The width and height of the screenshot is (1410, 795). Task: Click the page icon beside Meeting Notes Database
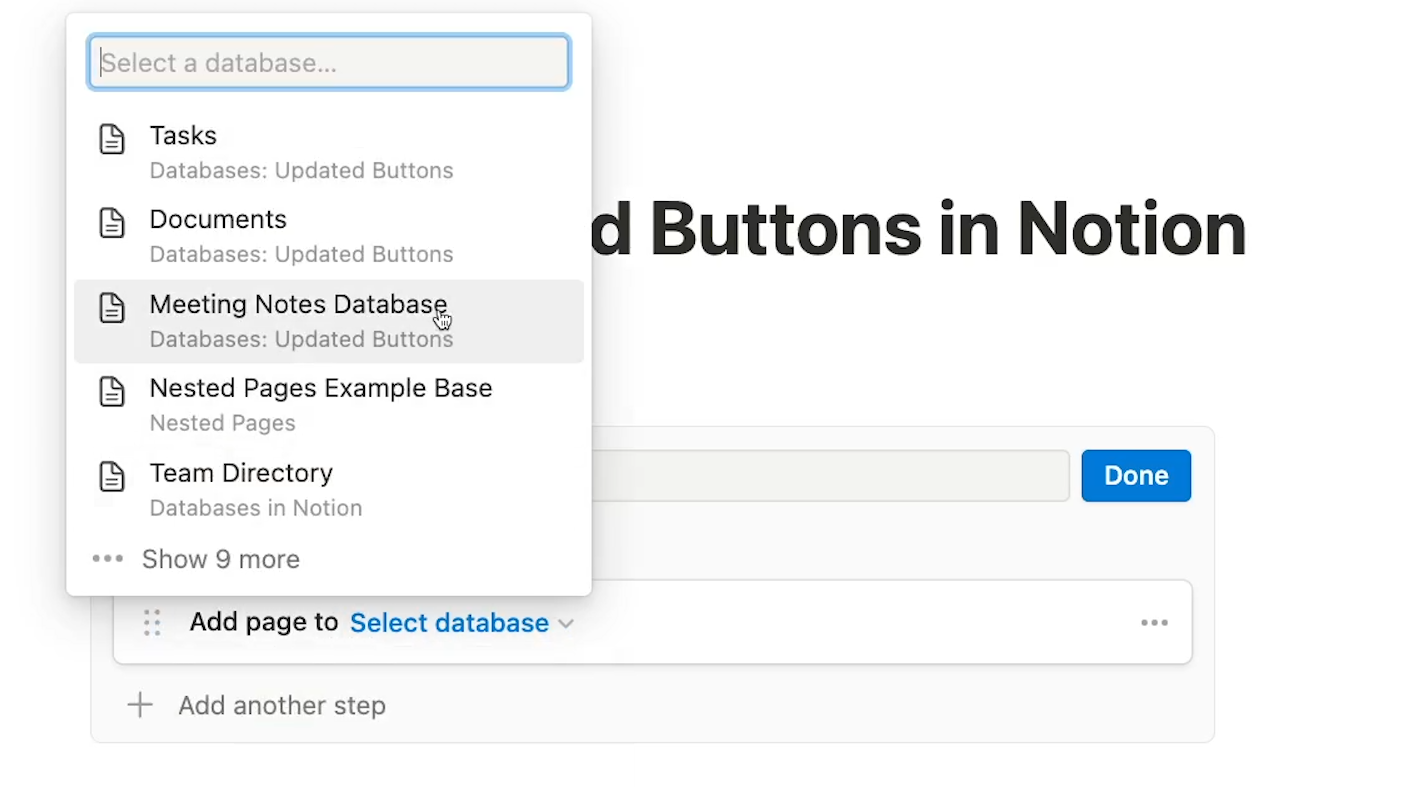tap(112, 308)
